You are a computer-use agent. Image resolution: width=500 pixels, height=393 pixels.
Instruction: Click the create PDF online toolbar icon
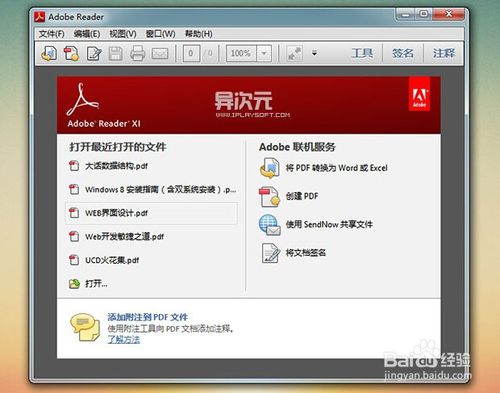71,53
